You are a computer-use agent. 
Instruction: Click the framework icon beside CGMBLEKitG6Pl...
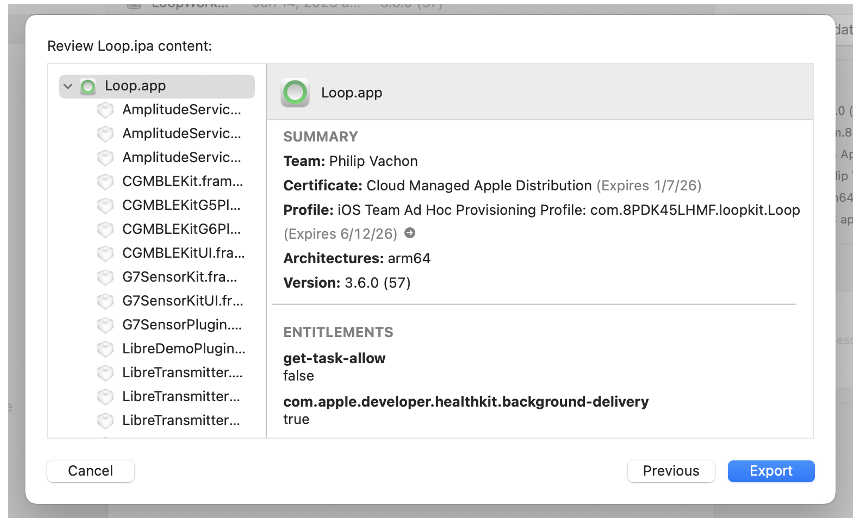[105, 229]
